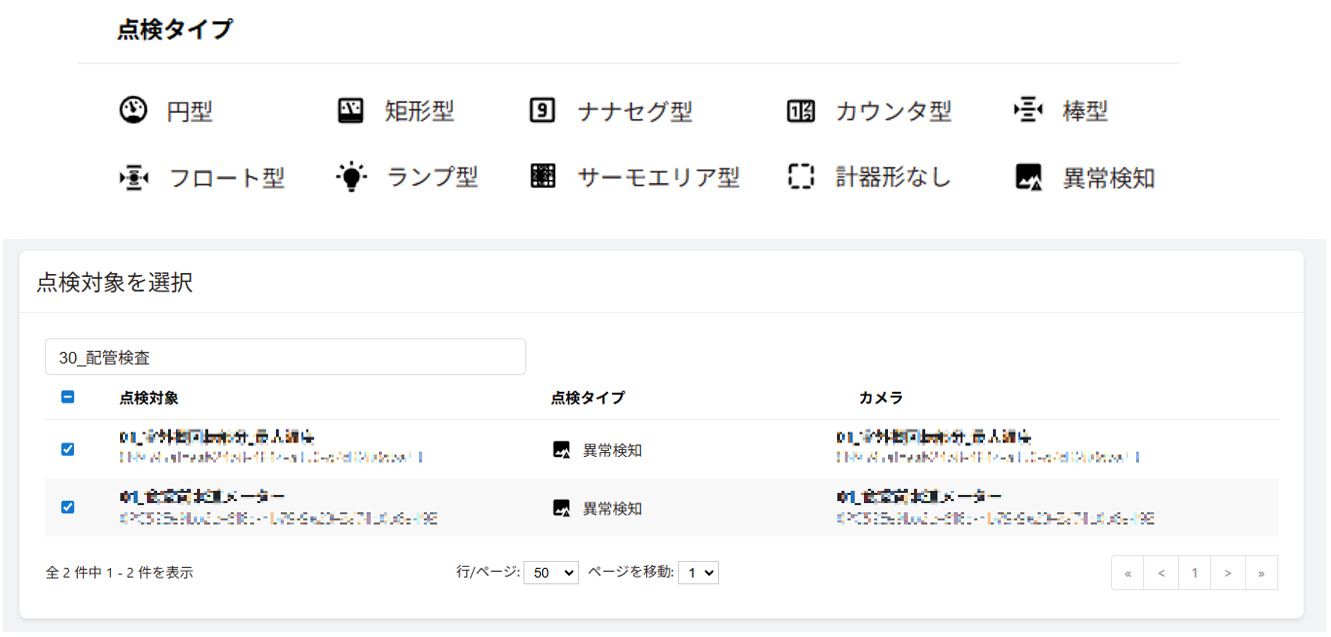Click first row's inspection target name
Screen dimensions: 1331x637
pyautogui.click(x=218, y=437)
